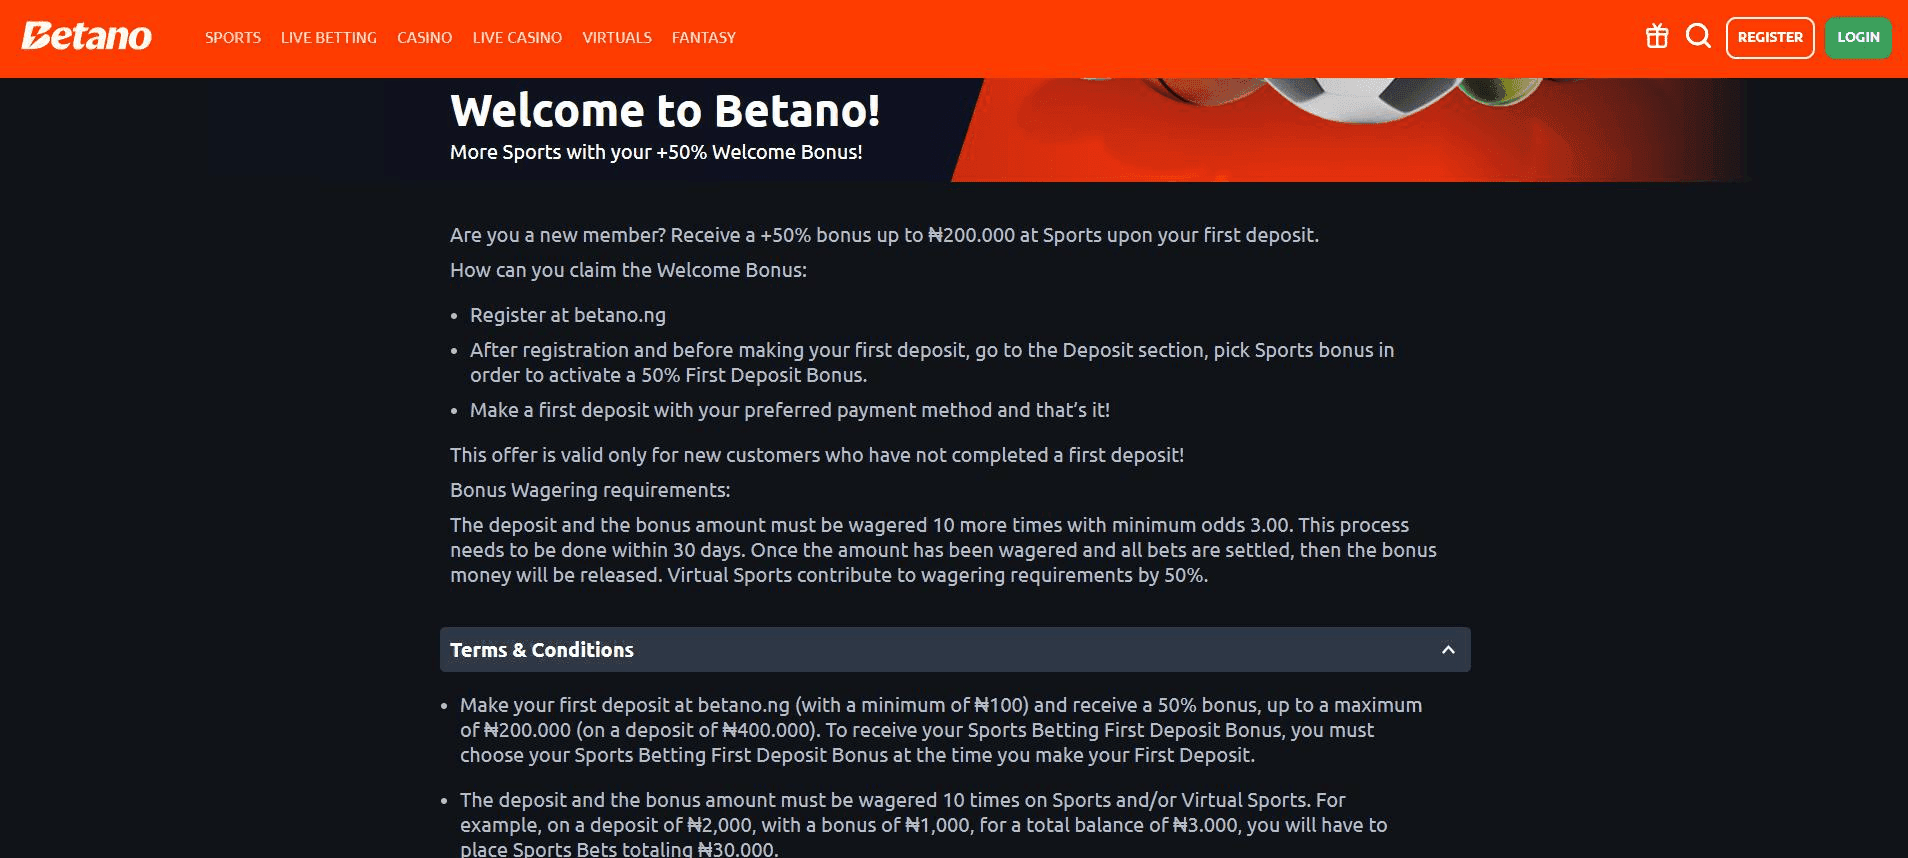Open the gift promotions icon

point(1657,37)
